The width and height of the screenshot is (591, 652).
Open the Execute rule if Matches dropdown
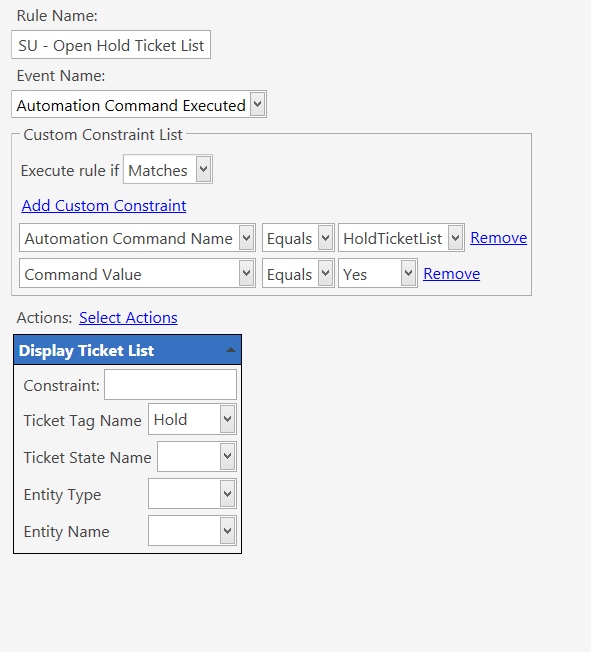tap(168, 169)
